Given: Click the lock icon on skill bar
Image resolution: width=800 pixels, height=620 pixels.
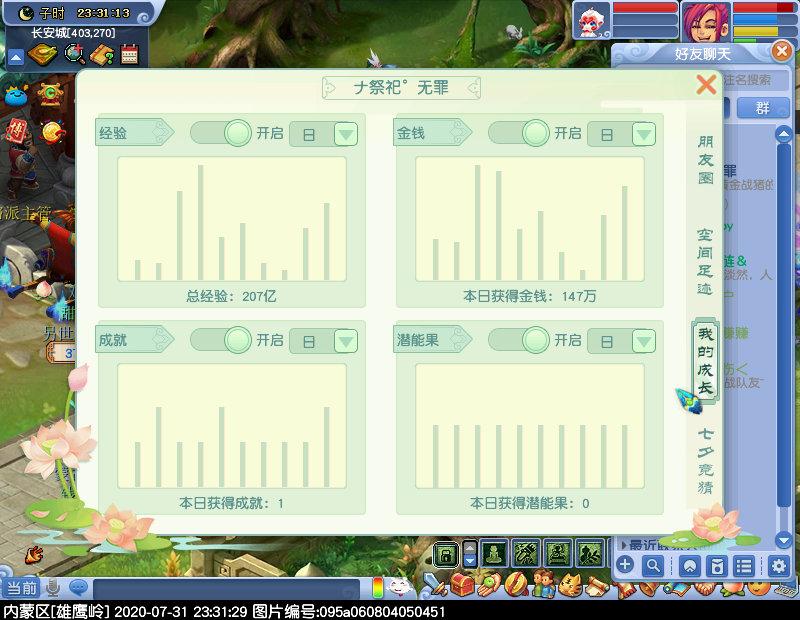Looking at the screenshot, I should pyautogui.click(x=446, y=554).
